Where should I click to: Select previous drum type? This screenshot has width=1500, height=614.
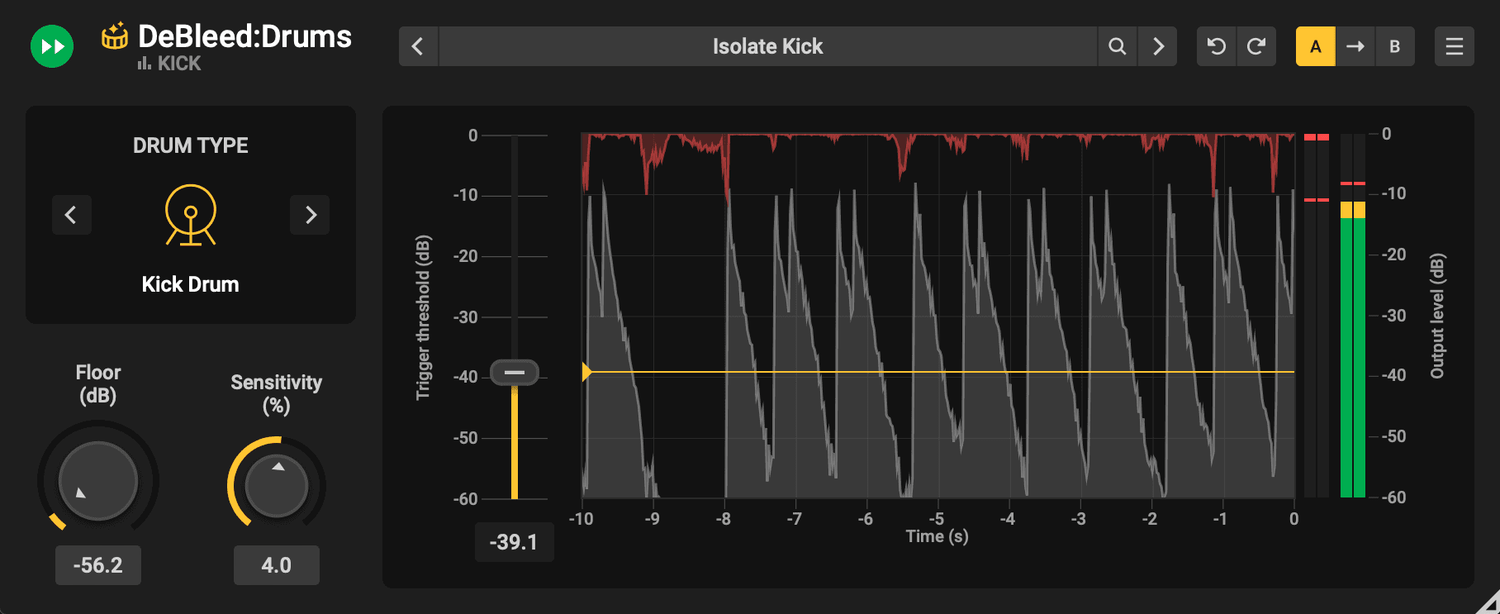pos(71,215)
